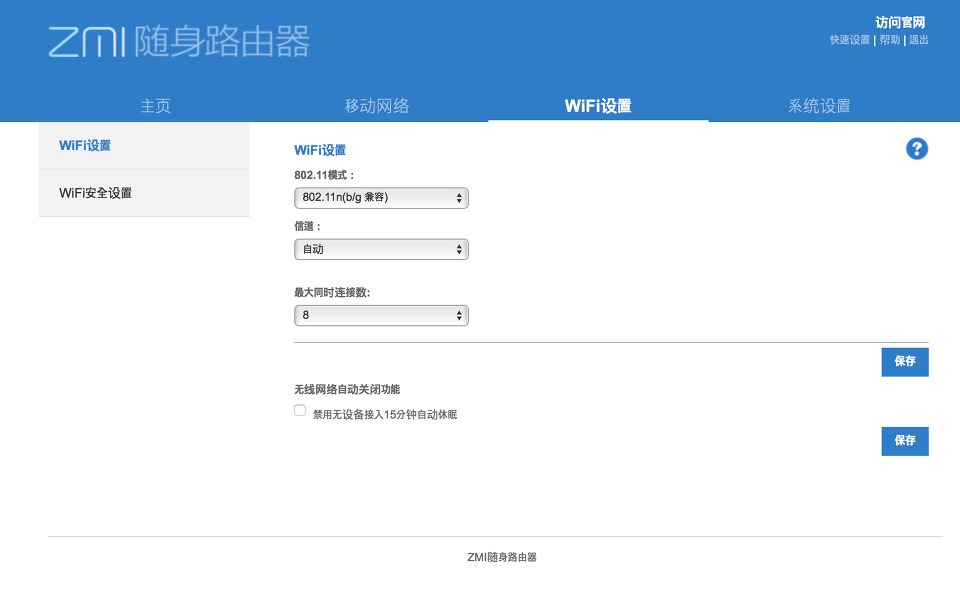The width and height of the screenshot is (960, 591).
Task: Open the blue question mark help icon
Action: click(x=916, y=149)
